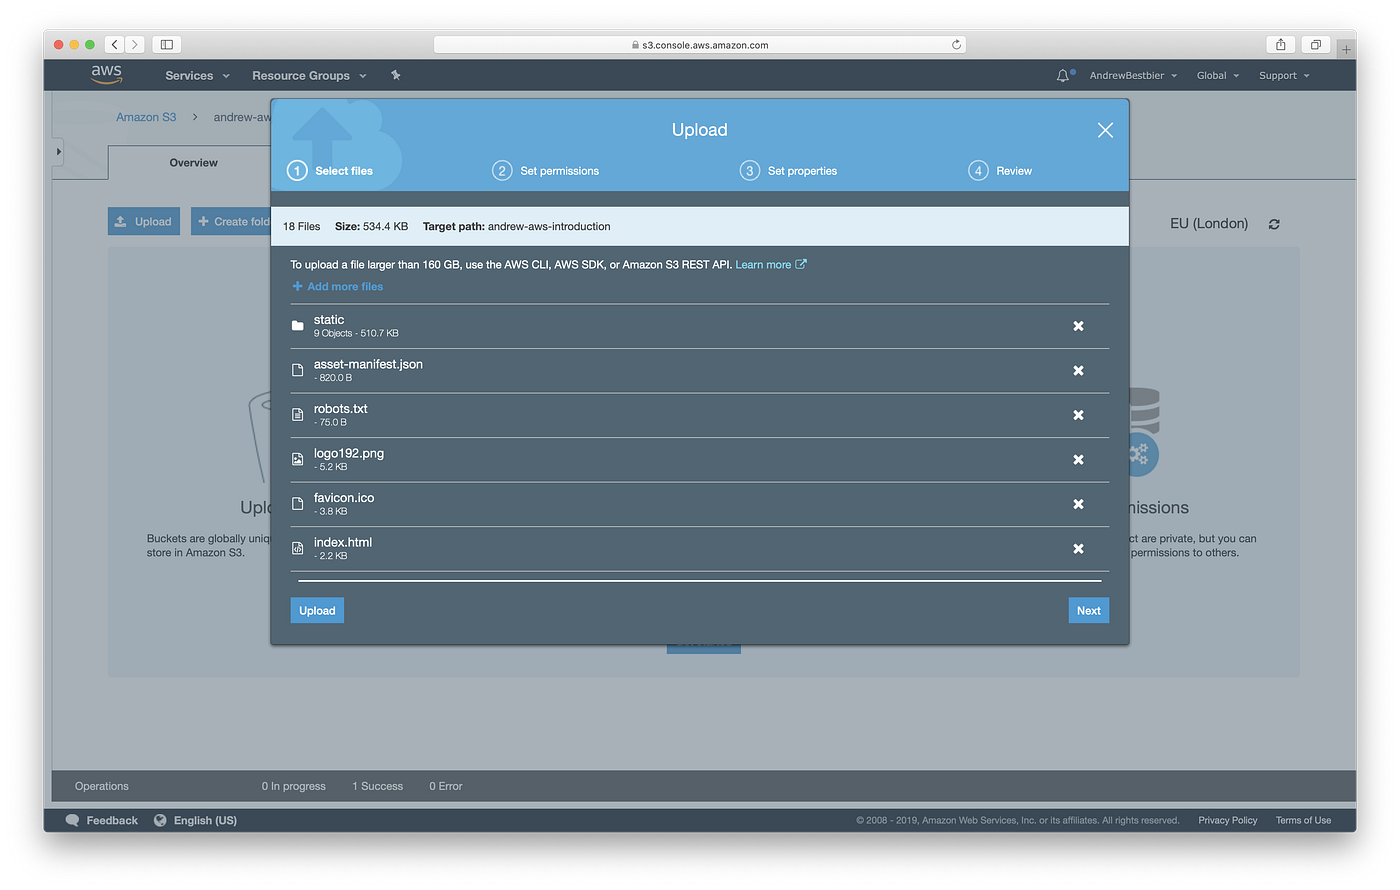This screenshot has height=890, width=1400.
Task: Click Add more files plus icon
Action: (297, 286)
